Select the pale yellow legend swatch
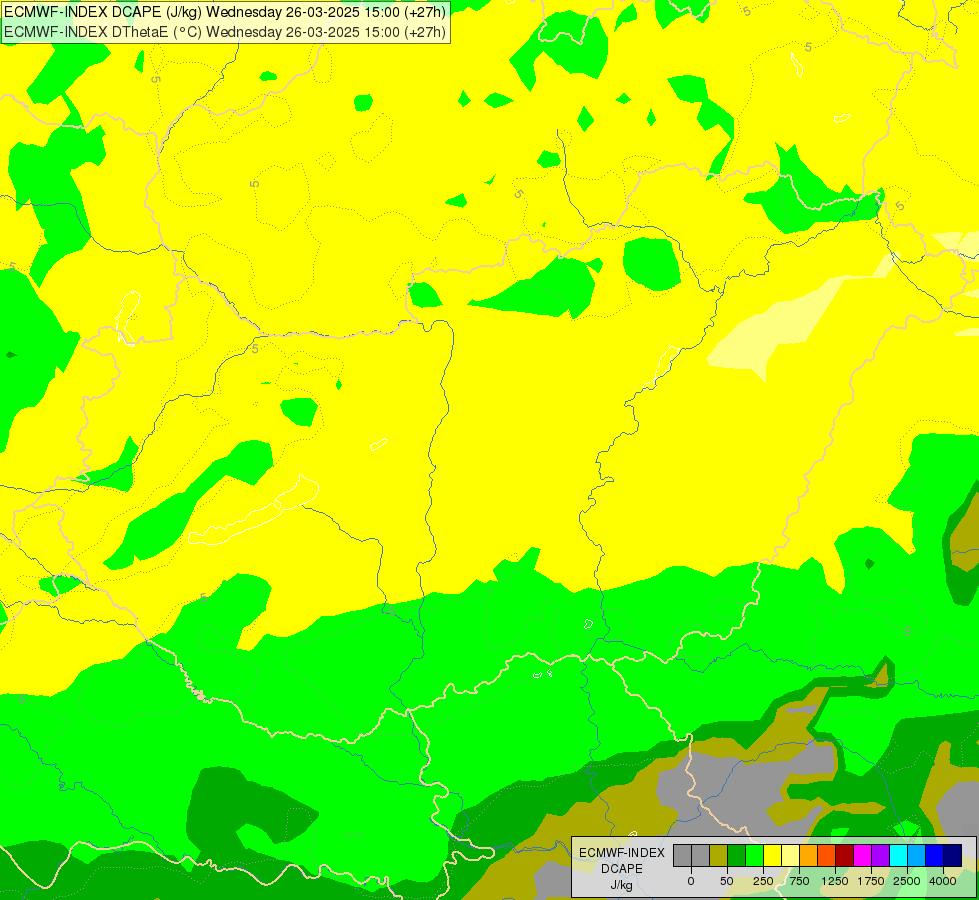979x900 pixels. [790, 855]
